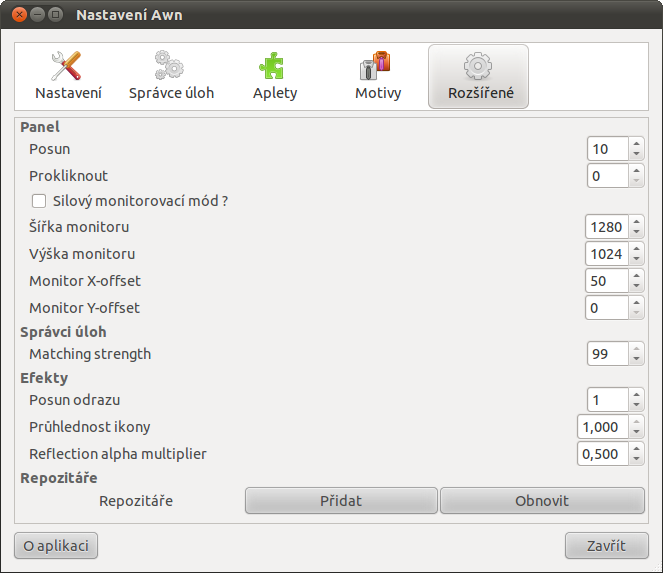Viewport: 663px width, 573px height.
Task: Increase the Prokliknout value
Action: [636, 170]
